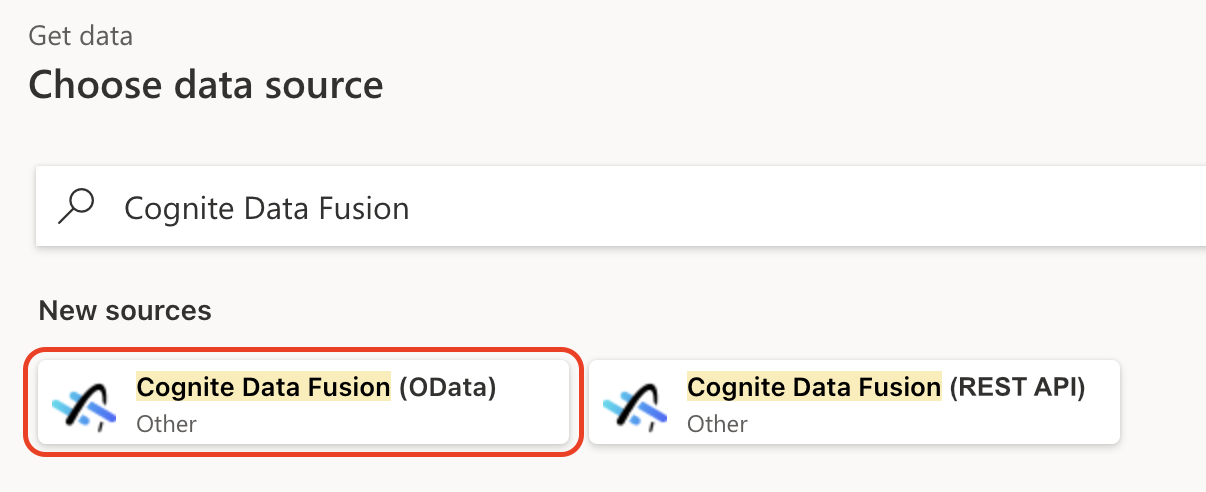Click highlighted "Cognite Data Fusion" in the REST API card

pos(814,387)
